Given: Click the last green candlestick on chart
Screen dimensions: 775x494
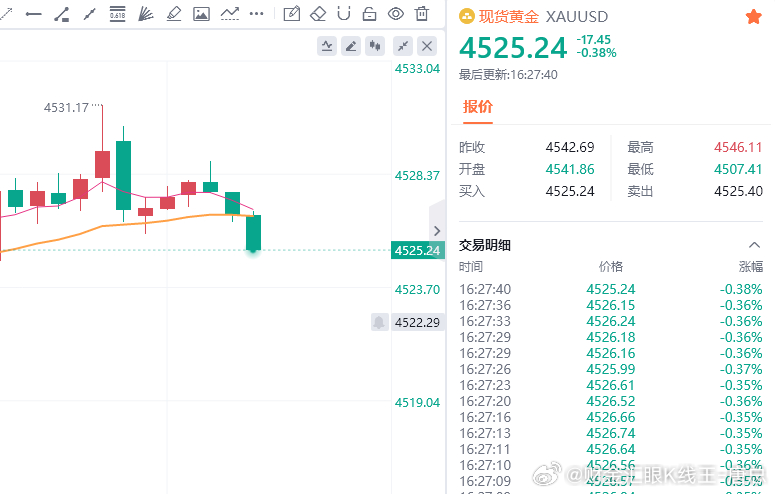Looking at the screenshot, I should (254, 232).
